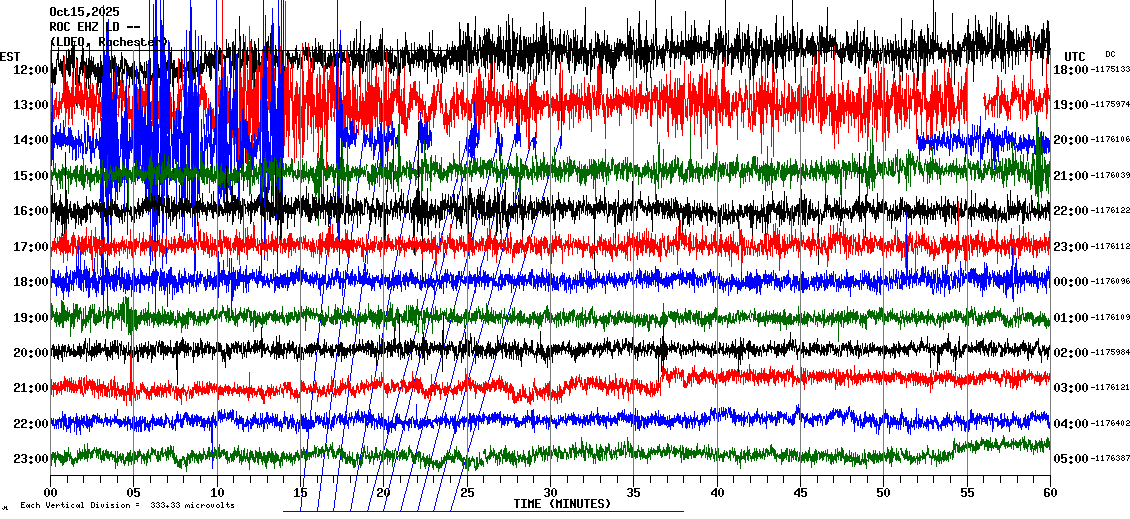Image resolution: width=1130 pixels, height=519 pixels.
Task: Click the 00:00 UTC row label
Action: tap(1070, 282)
